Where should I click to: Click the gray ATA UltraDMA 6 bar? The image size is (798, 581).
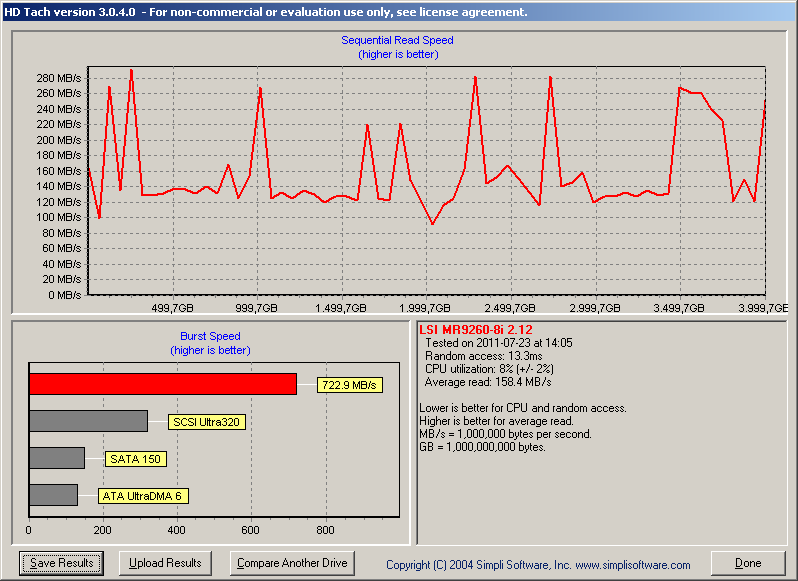click(53, 495)
